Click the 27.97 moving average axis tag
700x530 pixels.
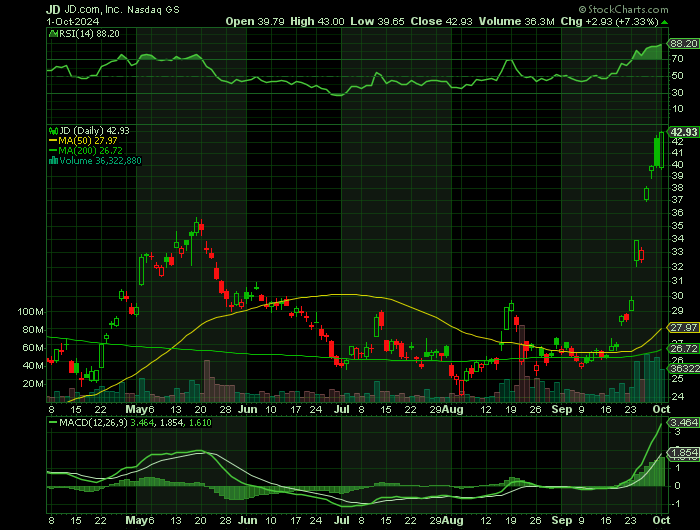[683, 327]
